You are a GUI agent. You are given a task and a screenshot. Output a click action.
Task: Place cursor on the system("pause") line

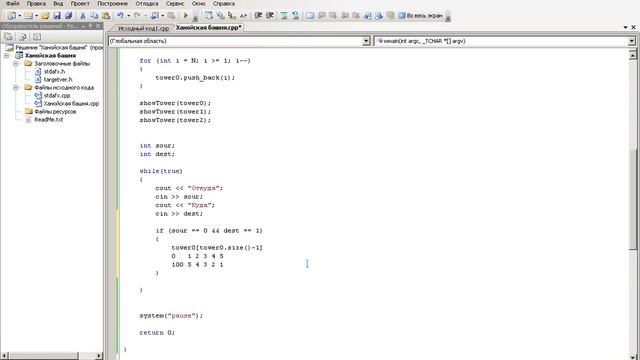point(171,316)
